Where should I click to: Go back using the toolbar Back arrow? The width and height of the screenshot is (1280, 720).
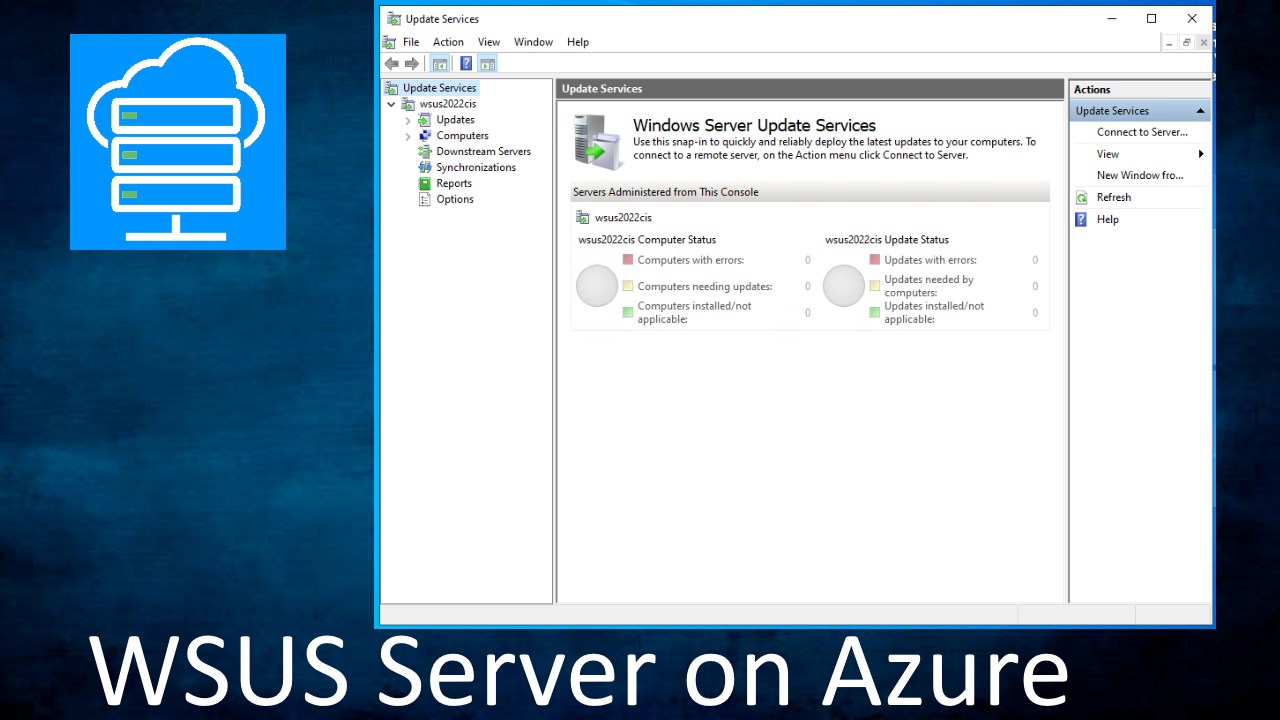(x=392, y=64)
